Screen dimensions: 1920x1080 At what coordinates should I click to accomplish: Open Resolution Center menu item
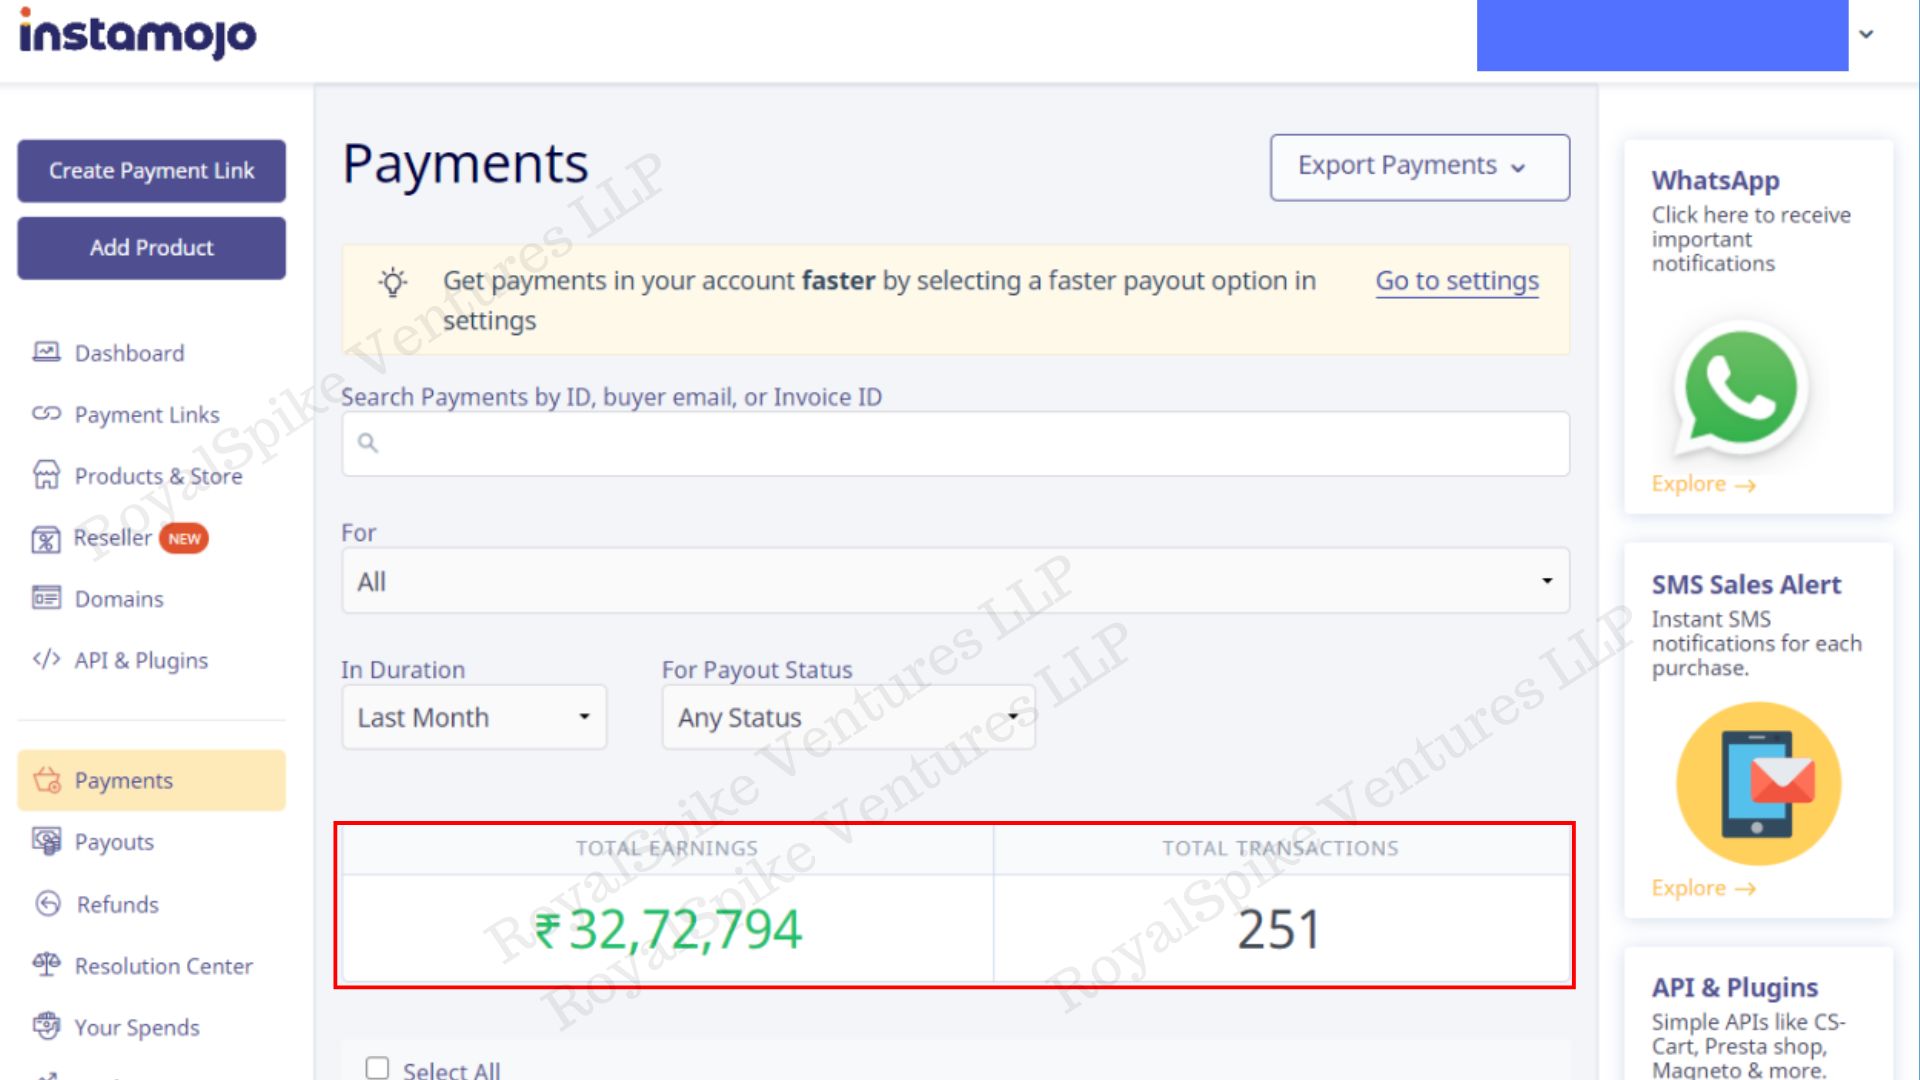coord(163,966)
